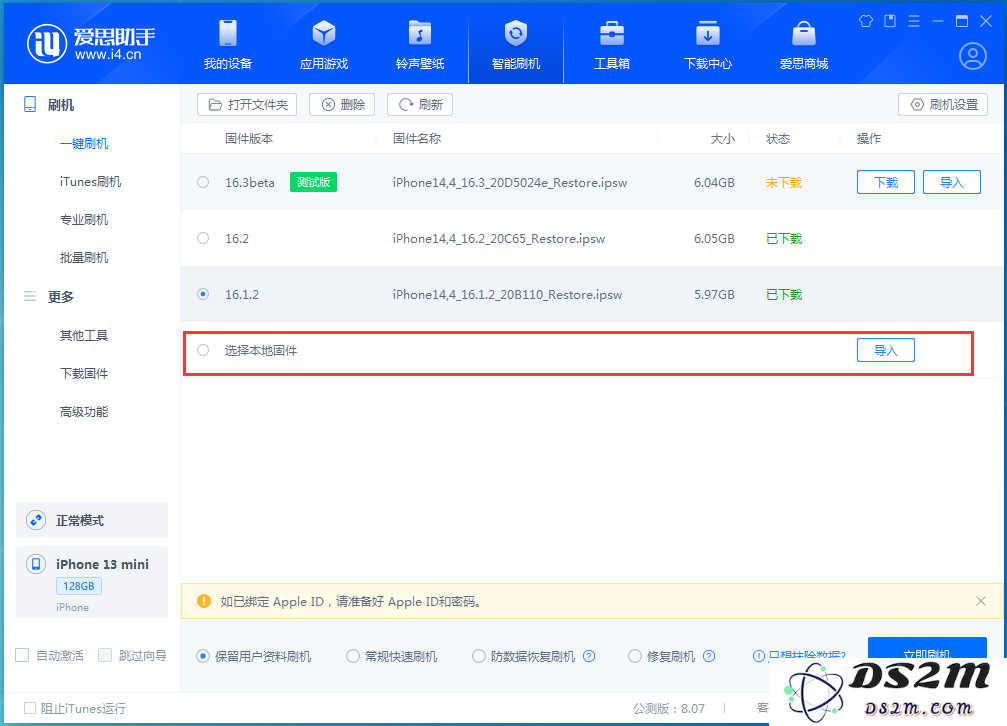Enable the 自动激活 checkbox

(22, 655)
